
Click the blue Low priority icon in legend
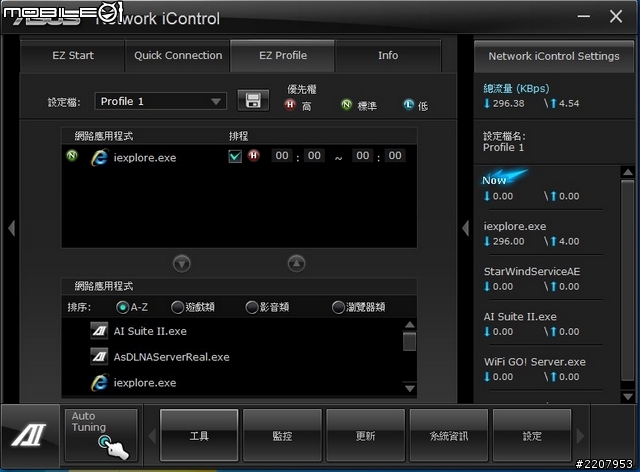click(409, 105)
